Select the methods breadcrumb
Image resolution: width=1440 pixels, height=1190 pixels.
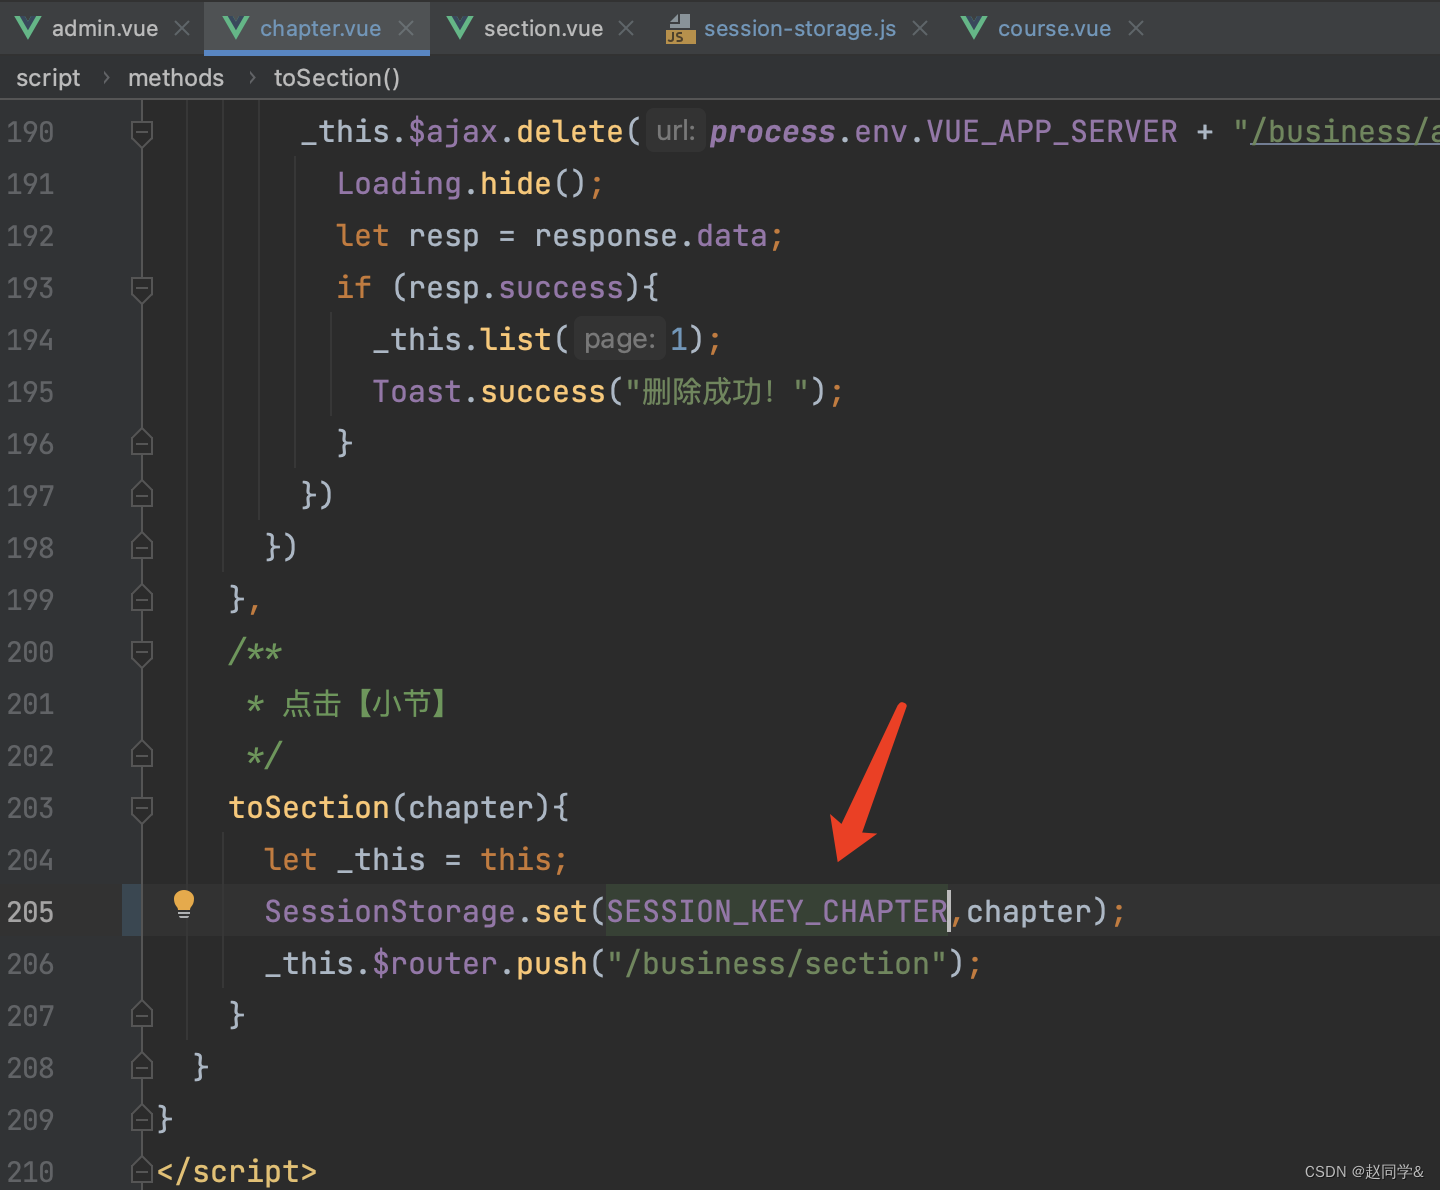tap(176, 78)
